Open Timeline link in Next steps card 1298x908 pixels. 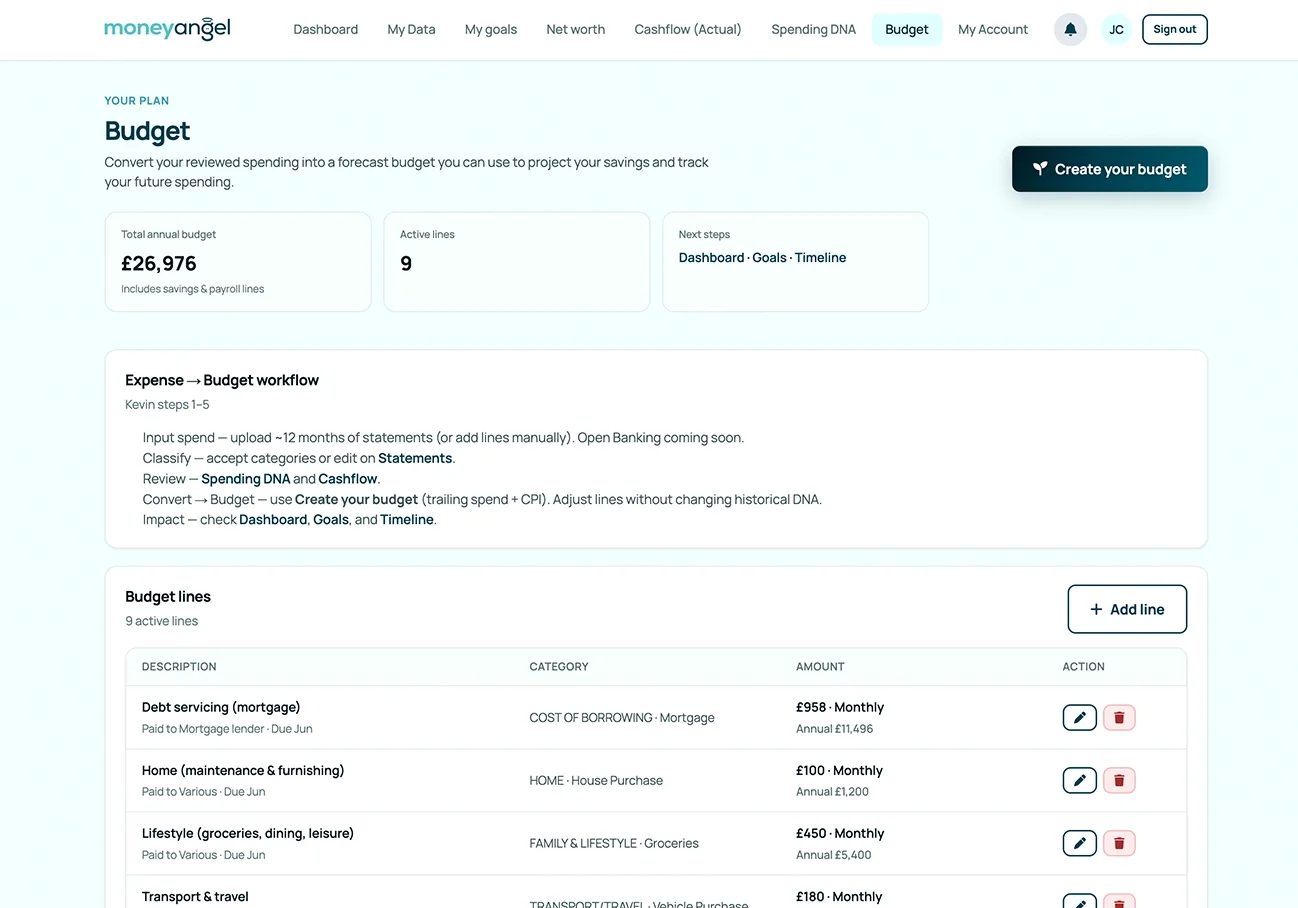[820, 258]
